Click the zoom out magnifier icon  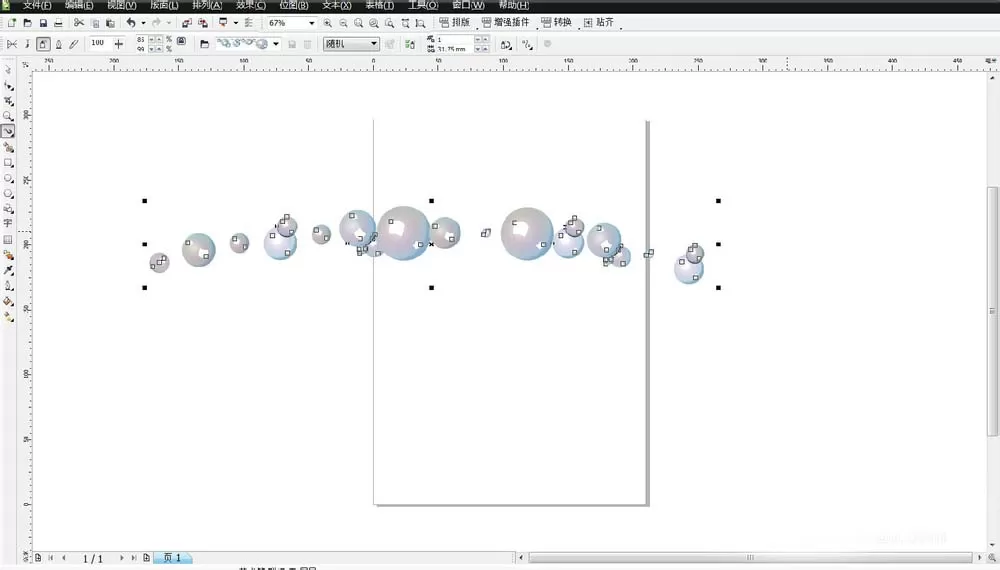[x=343, y=23]
